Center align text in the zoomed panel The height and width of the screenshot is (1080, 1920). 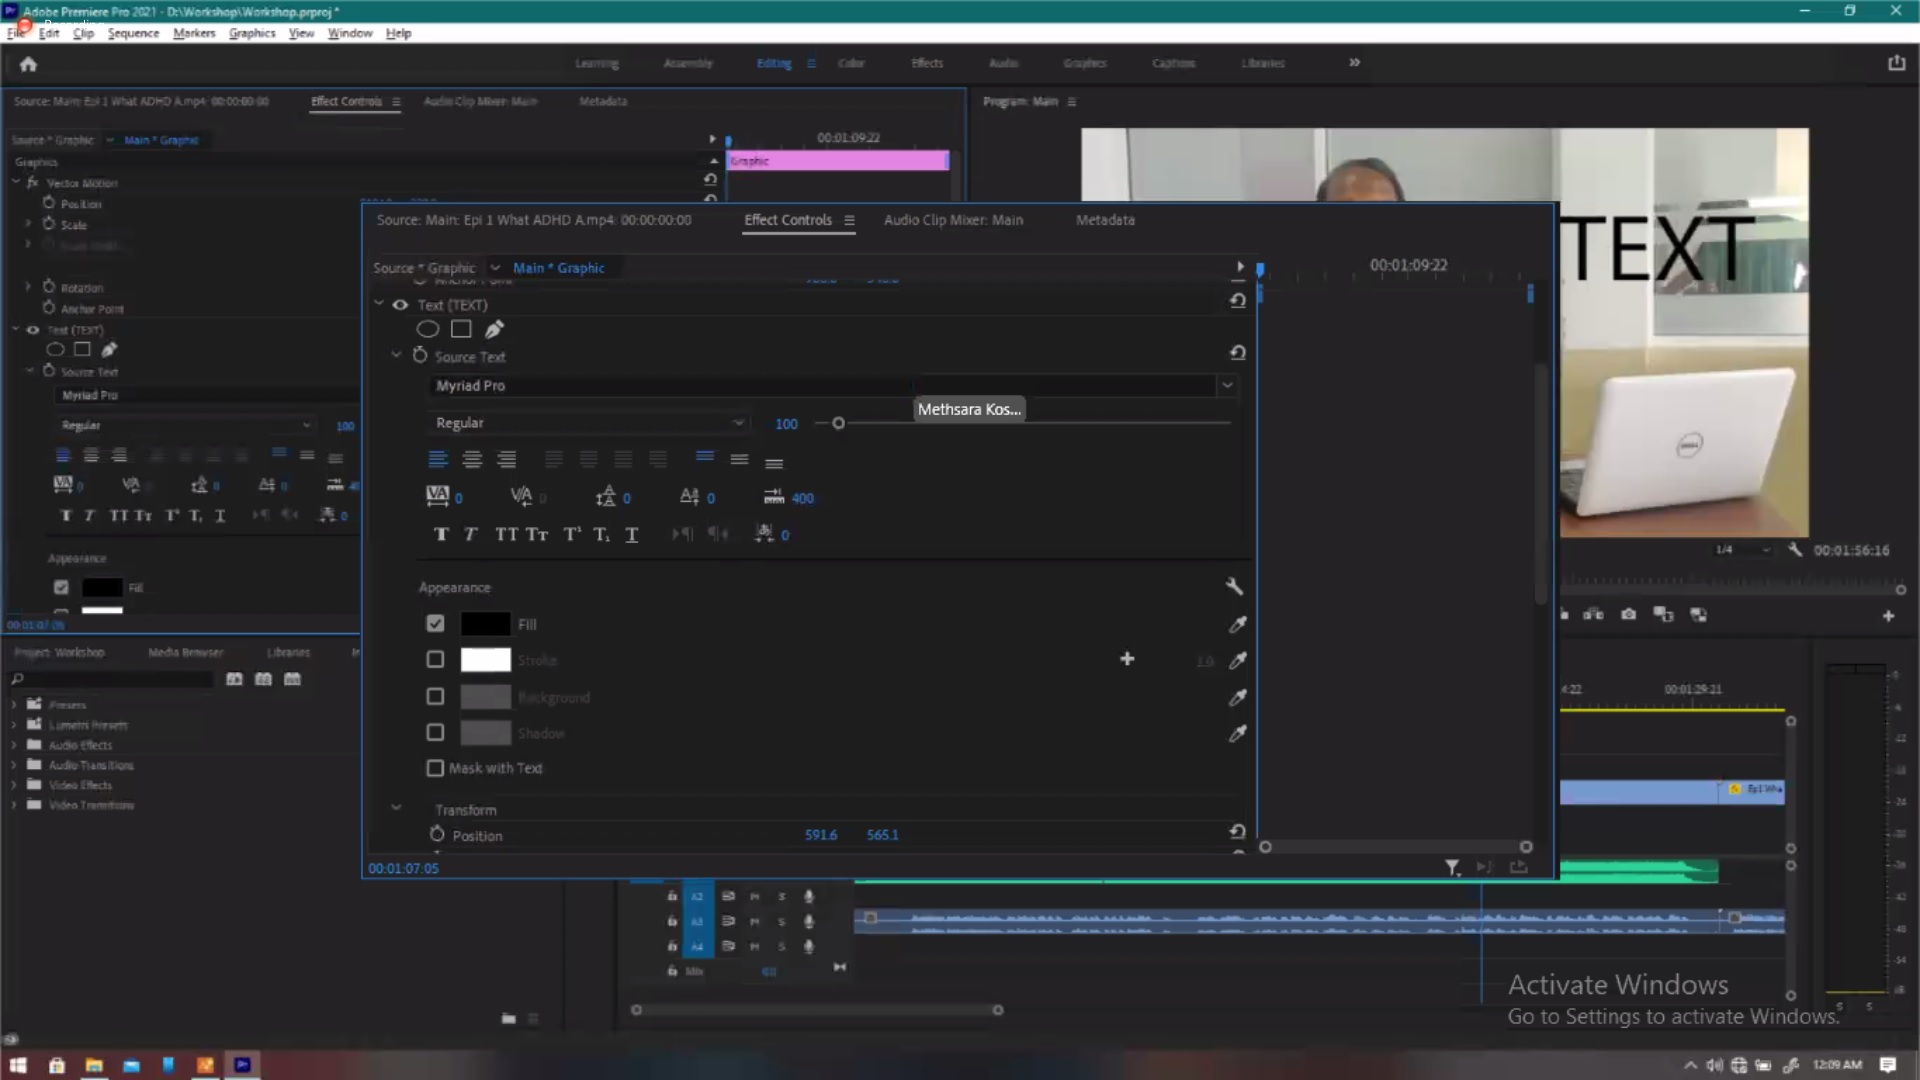(472, 460)
